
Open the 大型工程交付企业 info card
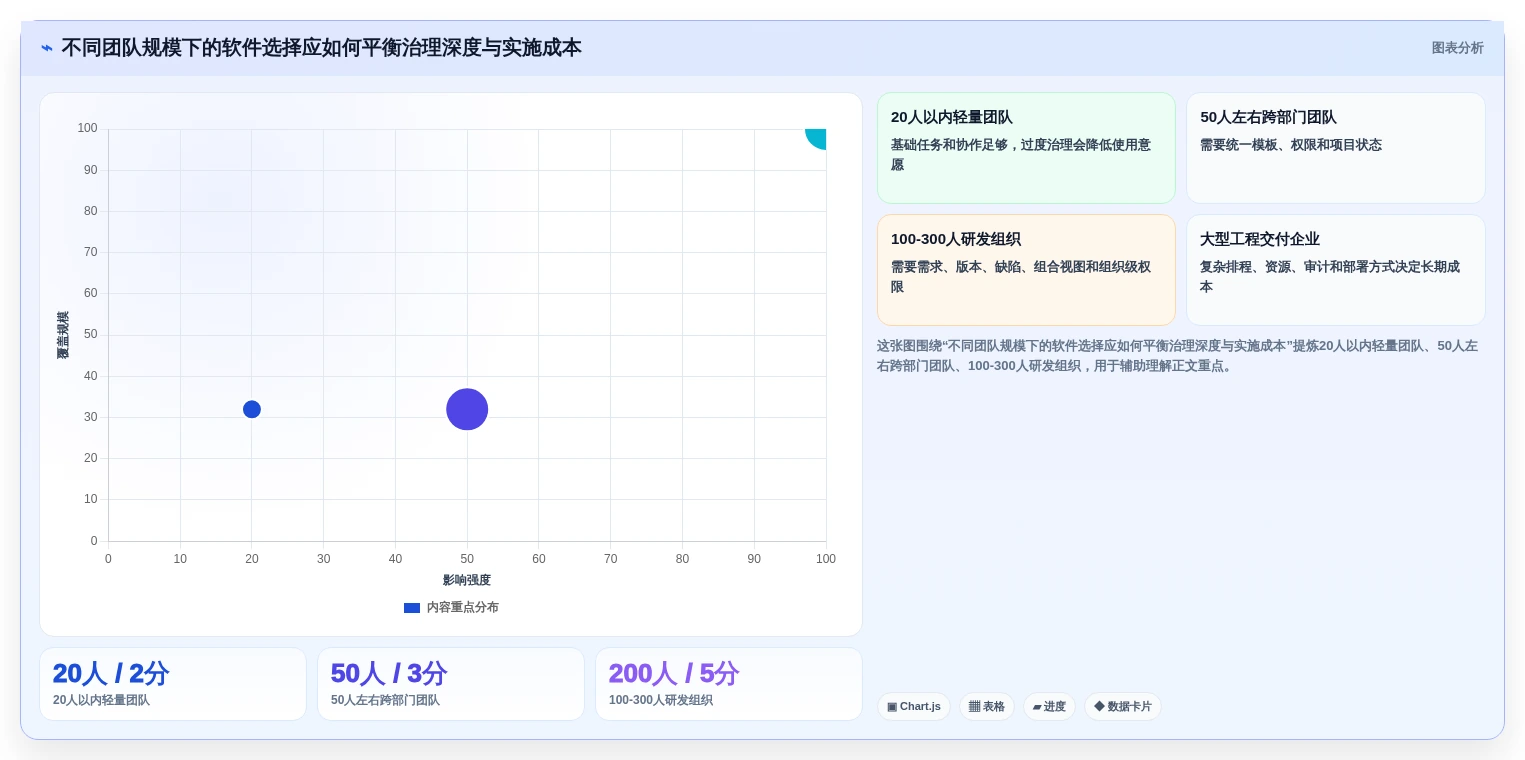1335,270
